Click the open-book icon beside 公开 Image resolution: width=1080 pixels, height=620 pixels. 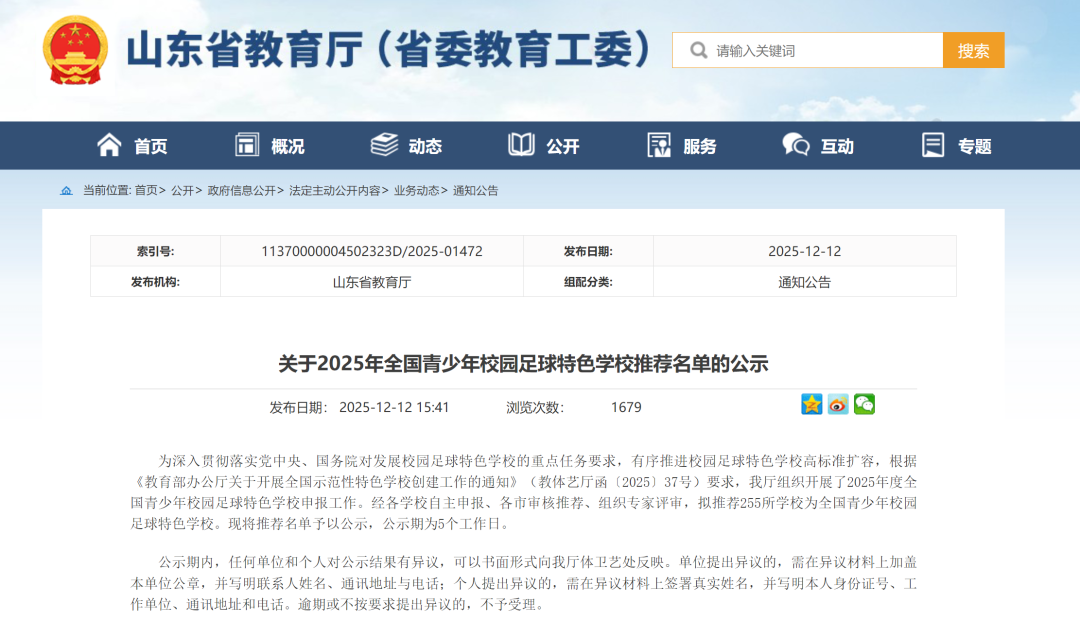tap(522, 145)
